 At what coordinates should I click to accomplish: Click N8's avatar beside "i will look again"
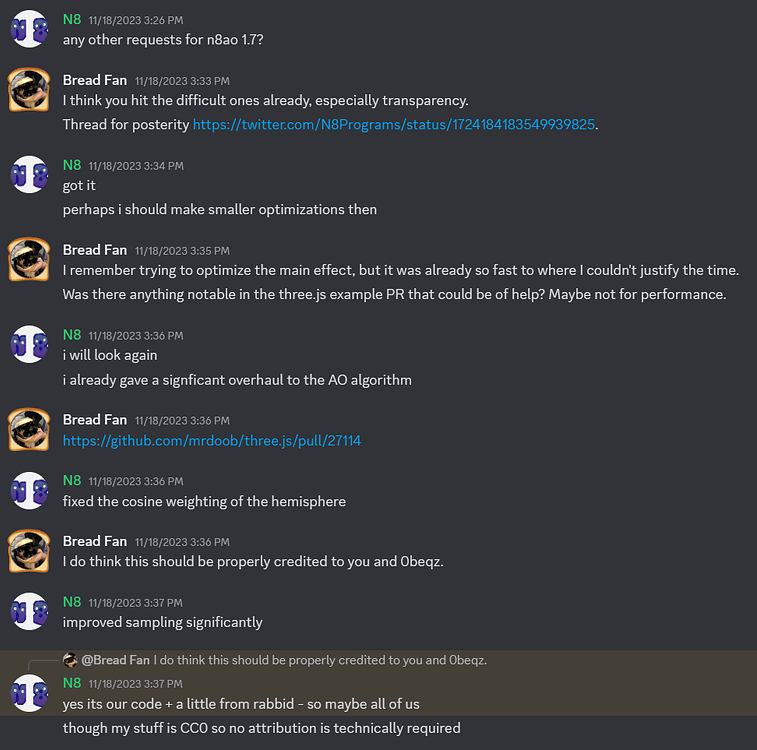click(x=29, y=344)
